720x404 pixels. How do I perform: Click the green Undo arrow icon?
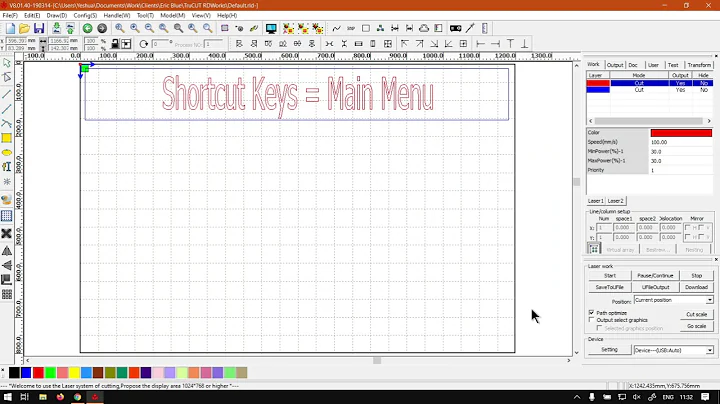coord(87,28)
